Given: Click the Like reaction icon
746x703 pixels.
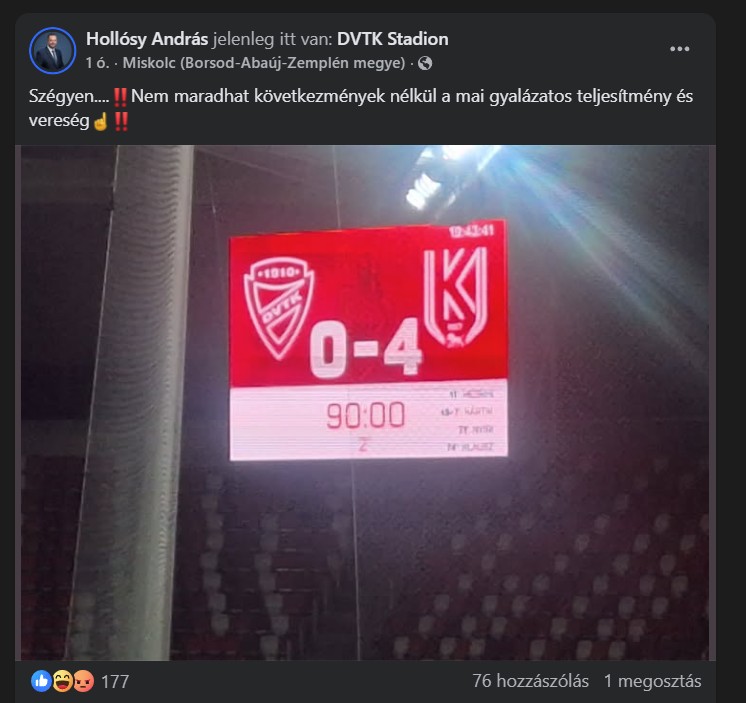Looking at the screenshot, I should point(41,681).
